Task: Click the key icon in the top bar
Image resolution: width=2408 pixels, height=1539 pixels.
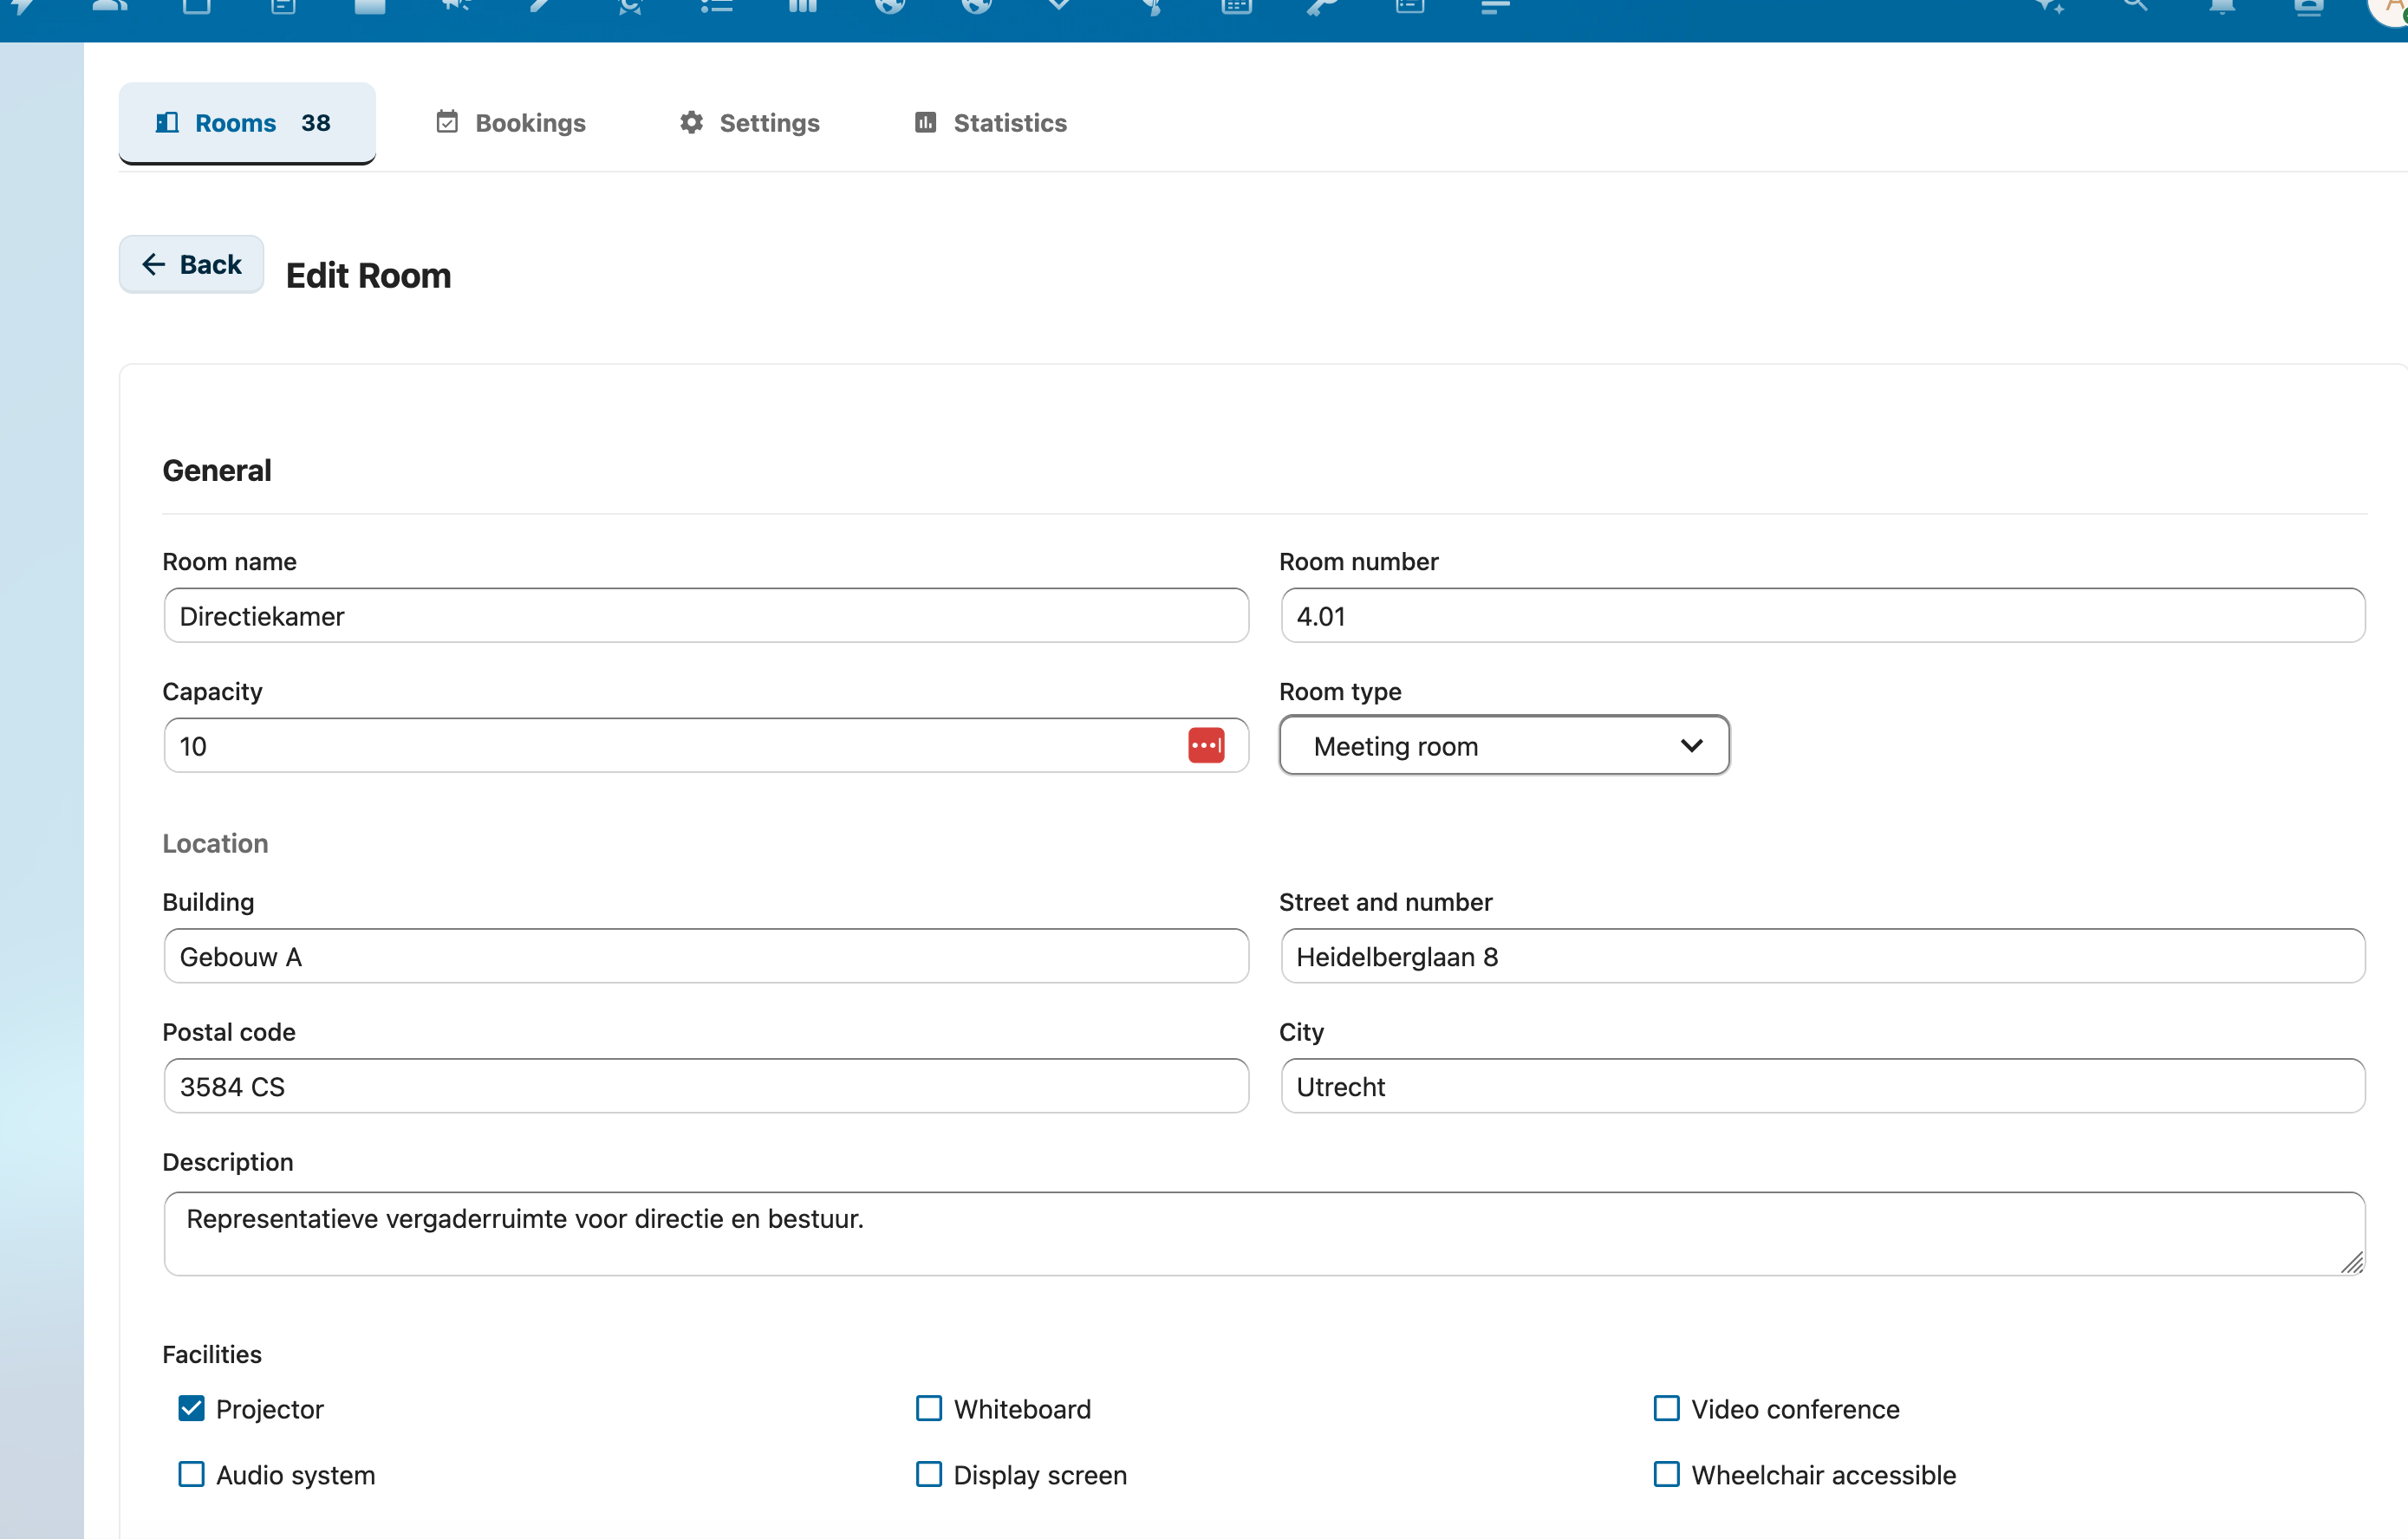Action: [1323, 8]
